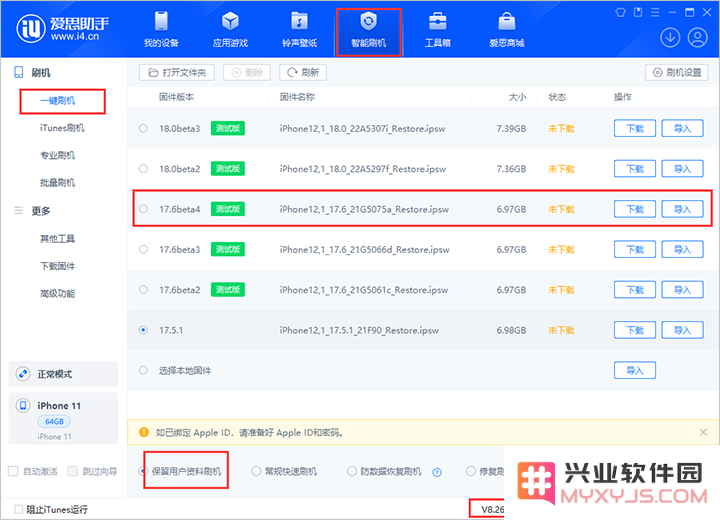This screenshot has width=720, height=520.
Task: Toggle the 自动激活 checkbox
Action: click(x=13, y=471)
